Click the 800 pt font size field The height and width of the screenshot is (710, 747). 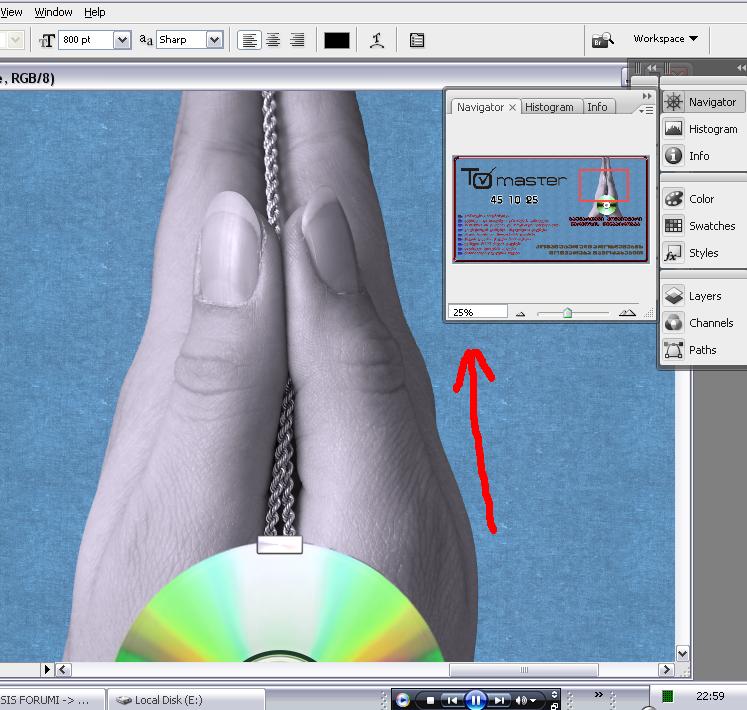(86, 40)
